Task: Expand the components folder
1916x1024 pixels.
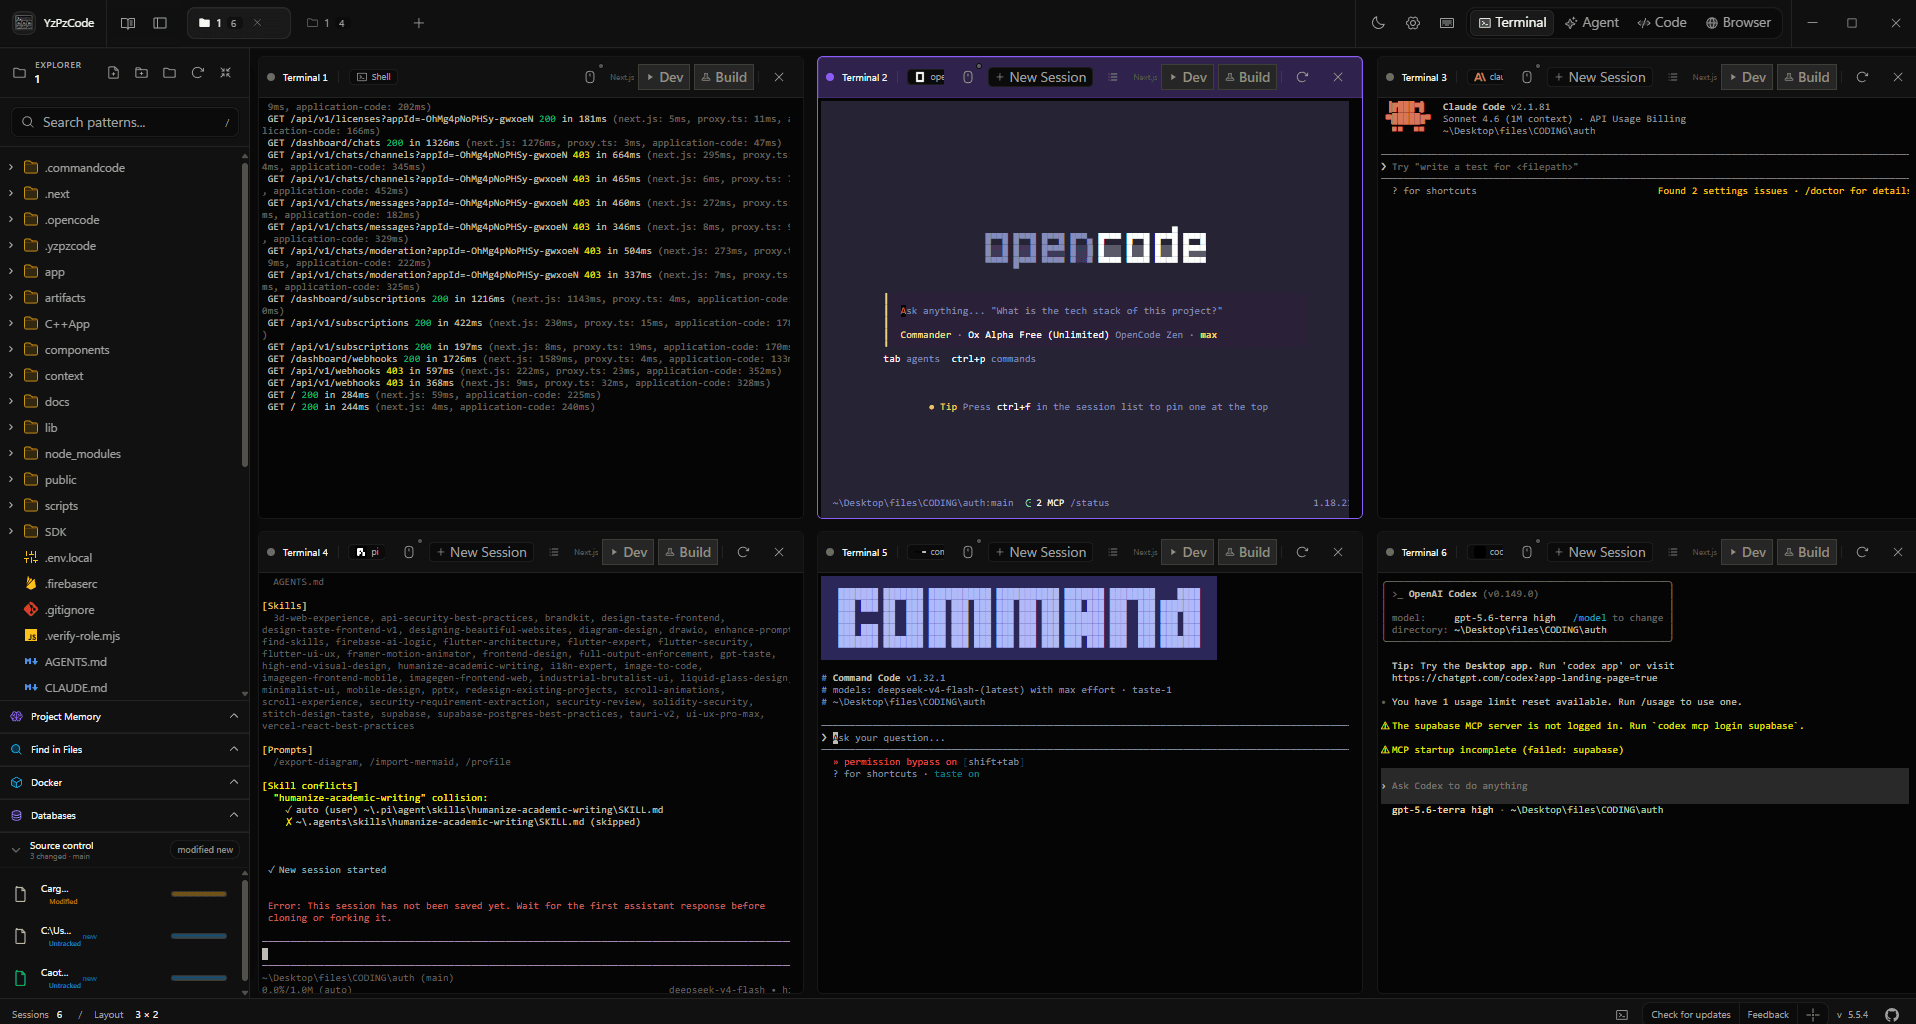Action: 11,350
